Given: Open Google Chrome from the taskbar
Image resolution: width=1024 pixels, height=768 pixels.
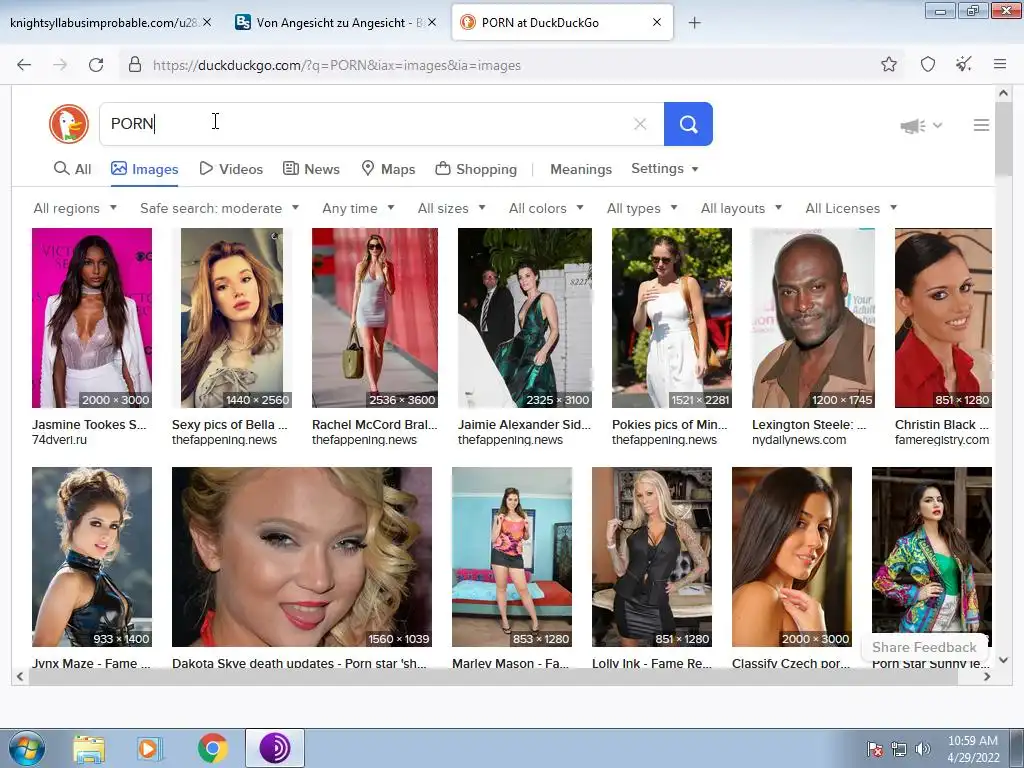Looking at the screenshot, I should pyautogui.click(x=212, y=748).
